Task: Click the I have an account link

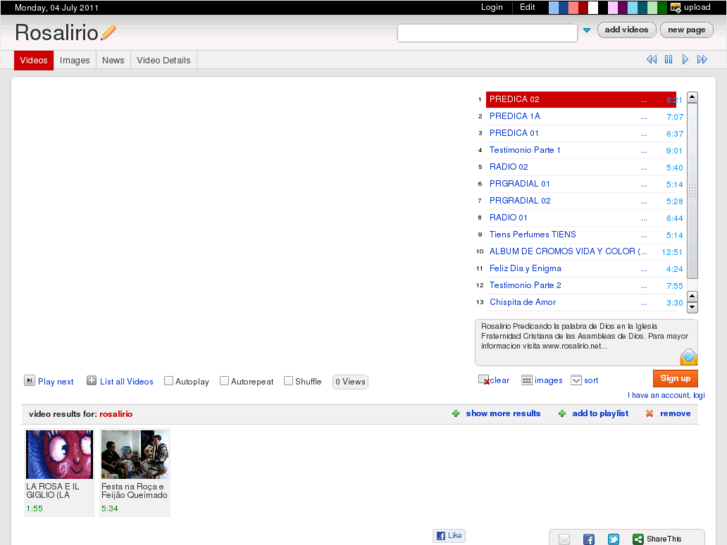Action: tap(666, 395)
